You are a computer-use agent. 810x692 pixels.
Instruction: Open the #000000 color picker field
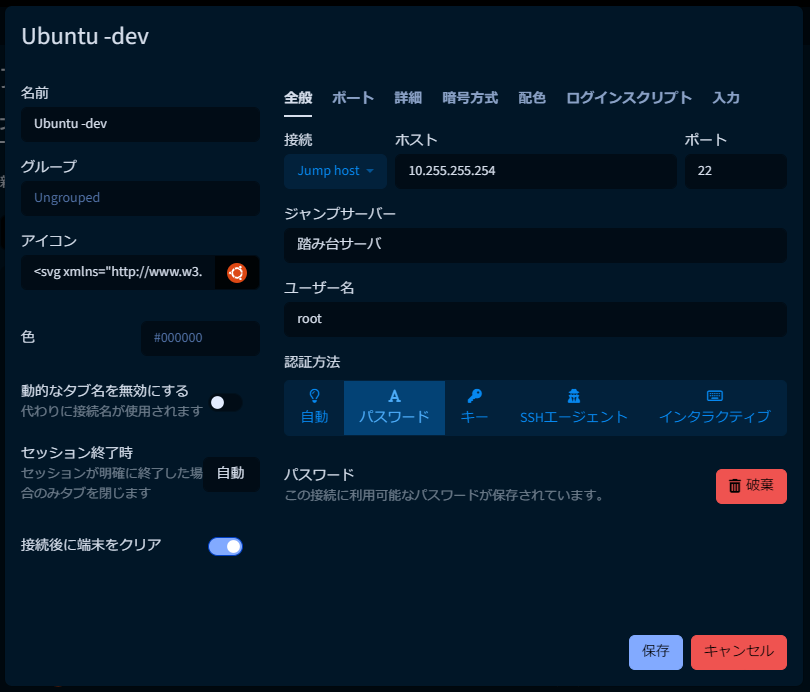(200, 338)
